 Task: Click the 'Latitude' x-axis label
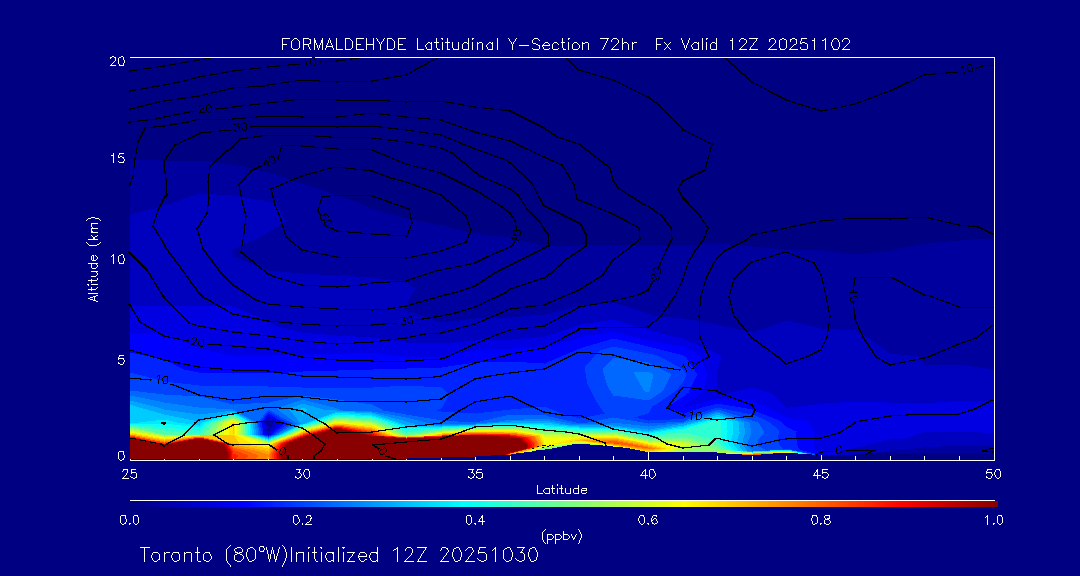point(561,489)
